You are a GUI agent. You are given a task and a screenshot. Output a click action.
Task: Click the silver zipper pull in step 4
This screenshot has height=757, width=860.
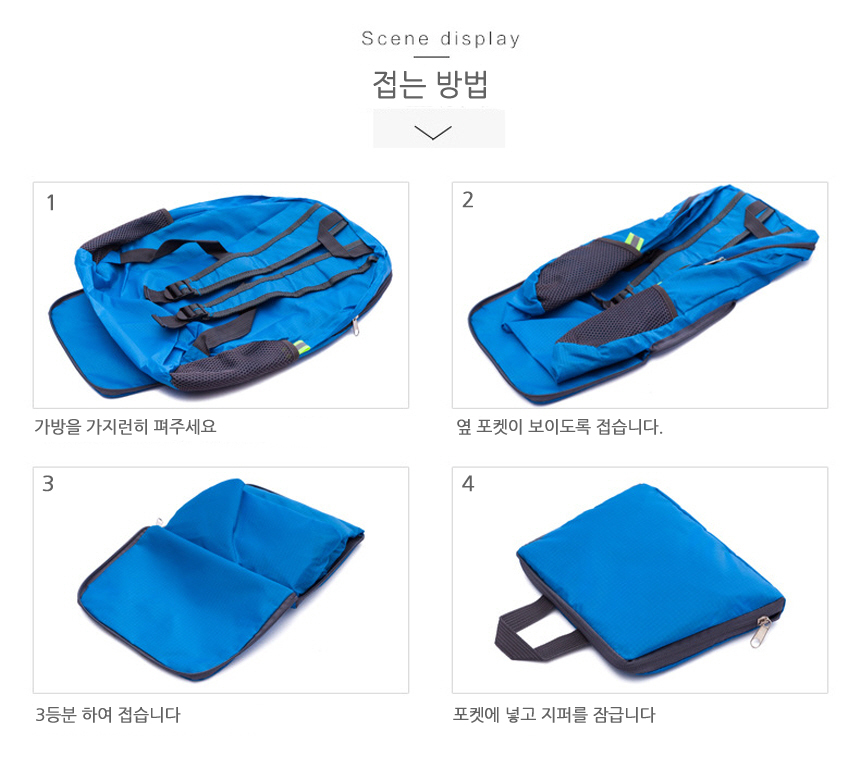762,631
